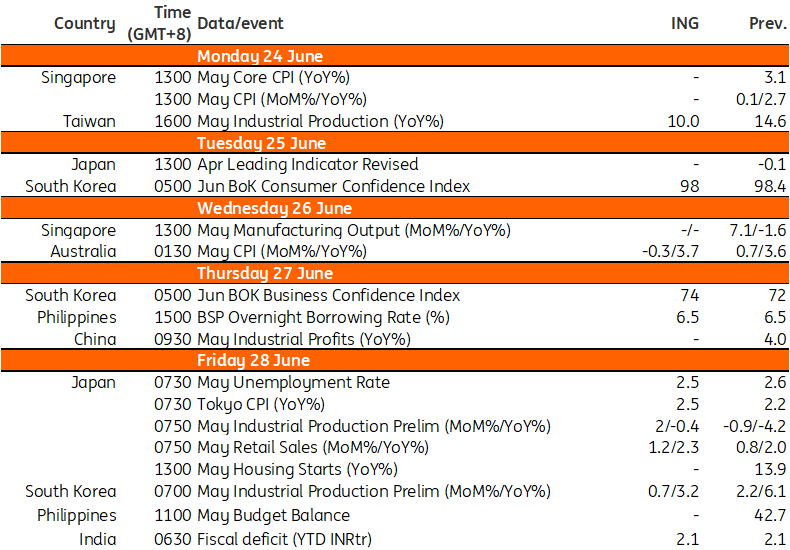The height and width of the screenshot is (550, 790).
Task: Click the -0.9/-4.2 previous value
Action: click(754, 426)
